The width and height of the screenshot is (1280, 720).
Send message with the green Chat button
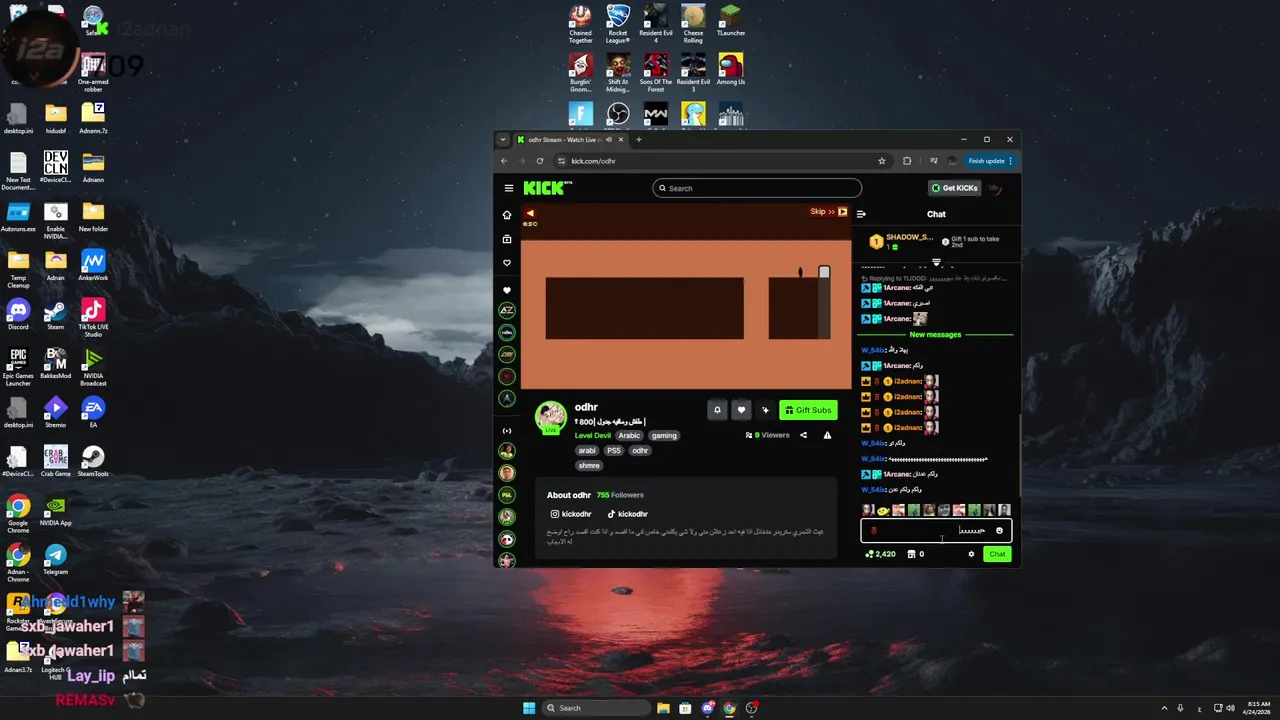click(x=997, y=554)
